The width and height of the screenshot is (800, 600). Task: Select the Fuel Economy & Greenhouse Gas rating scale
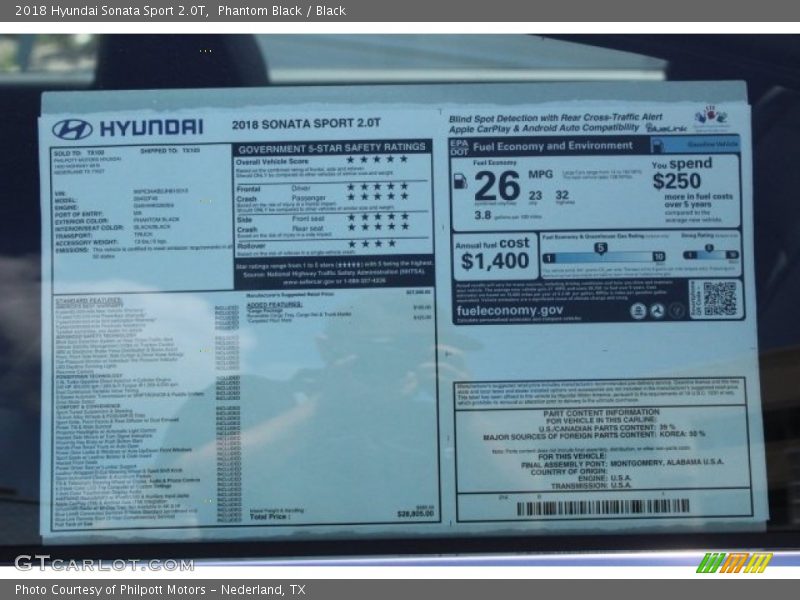tap(604, 255)
